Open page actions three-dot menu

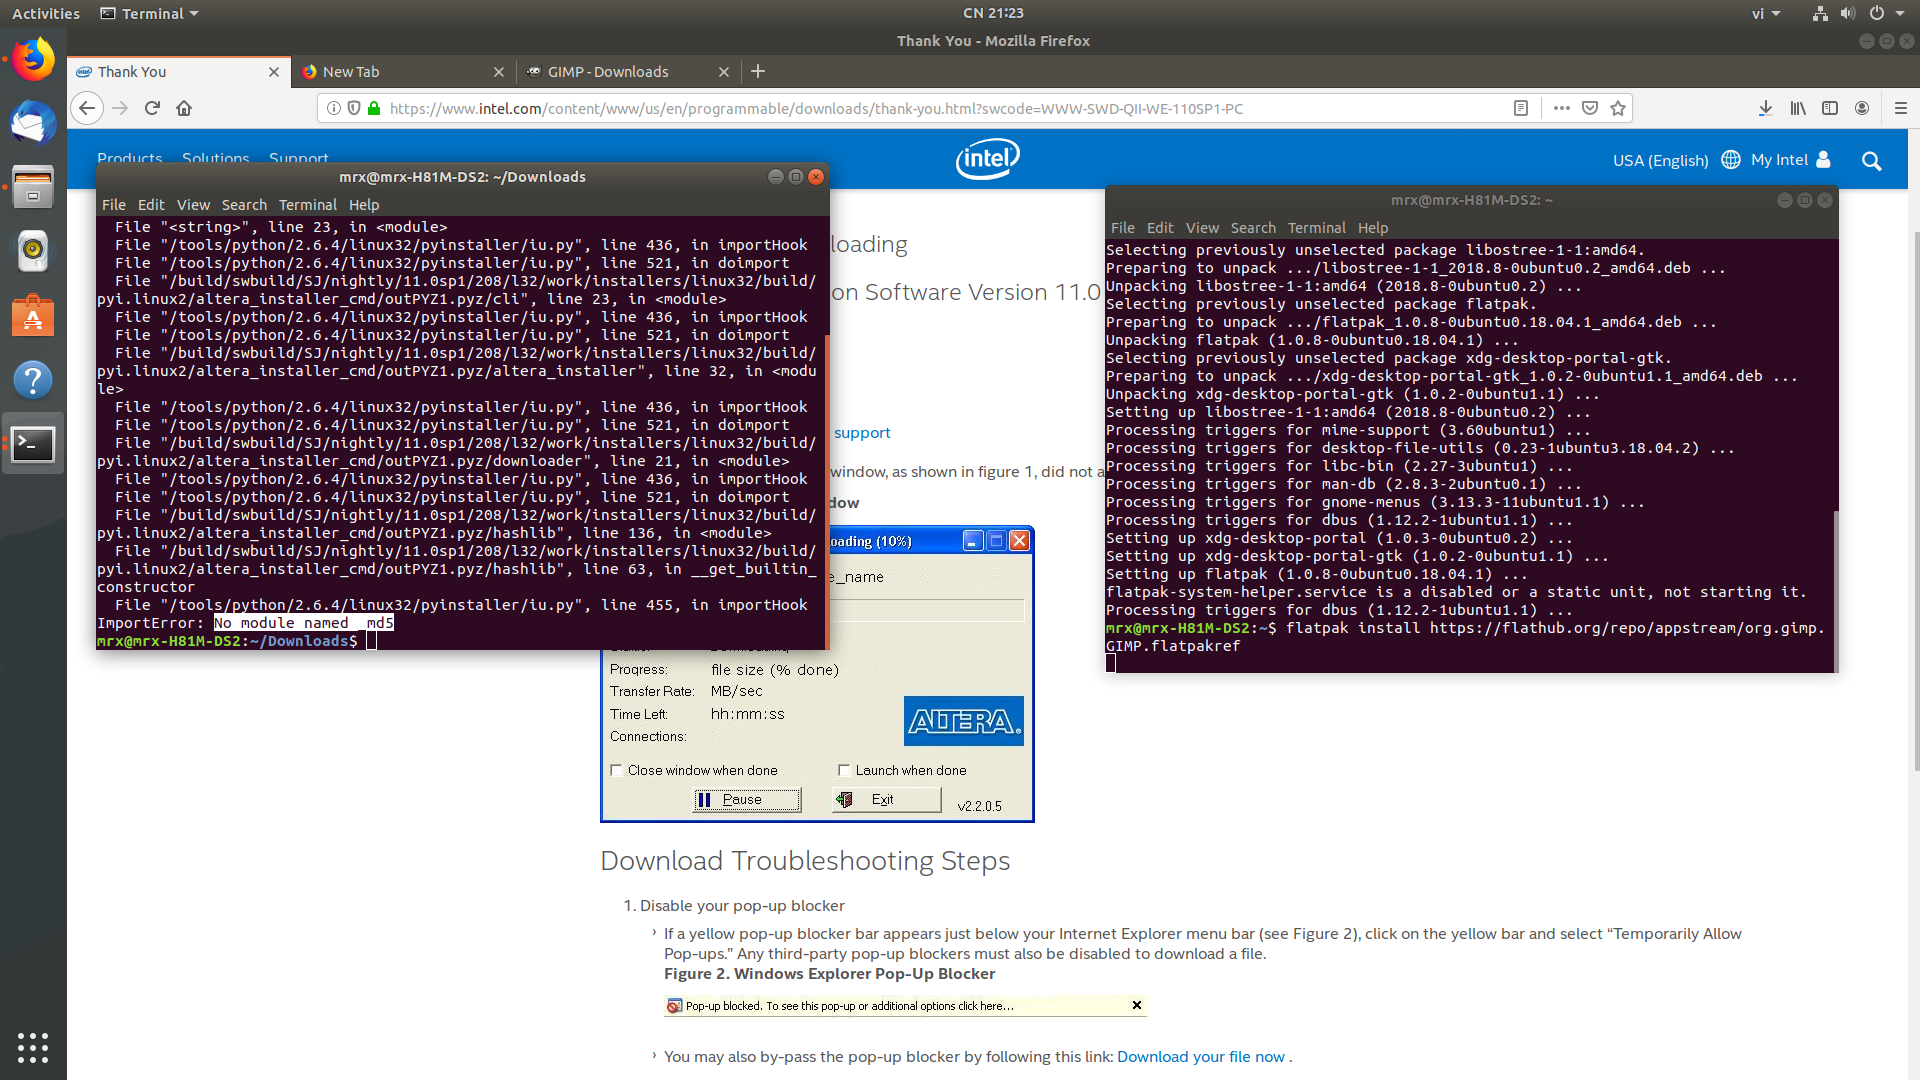[x=1561, y=108]
